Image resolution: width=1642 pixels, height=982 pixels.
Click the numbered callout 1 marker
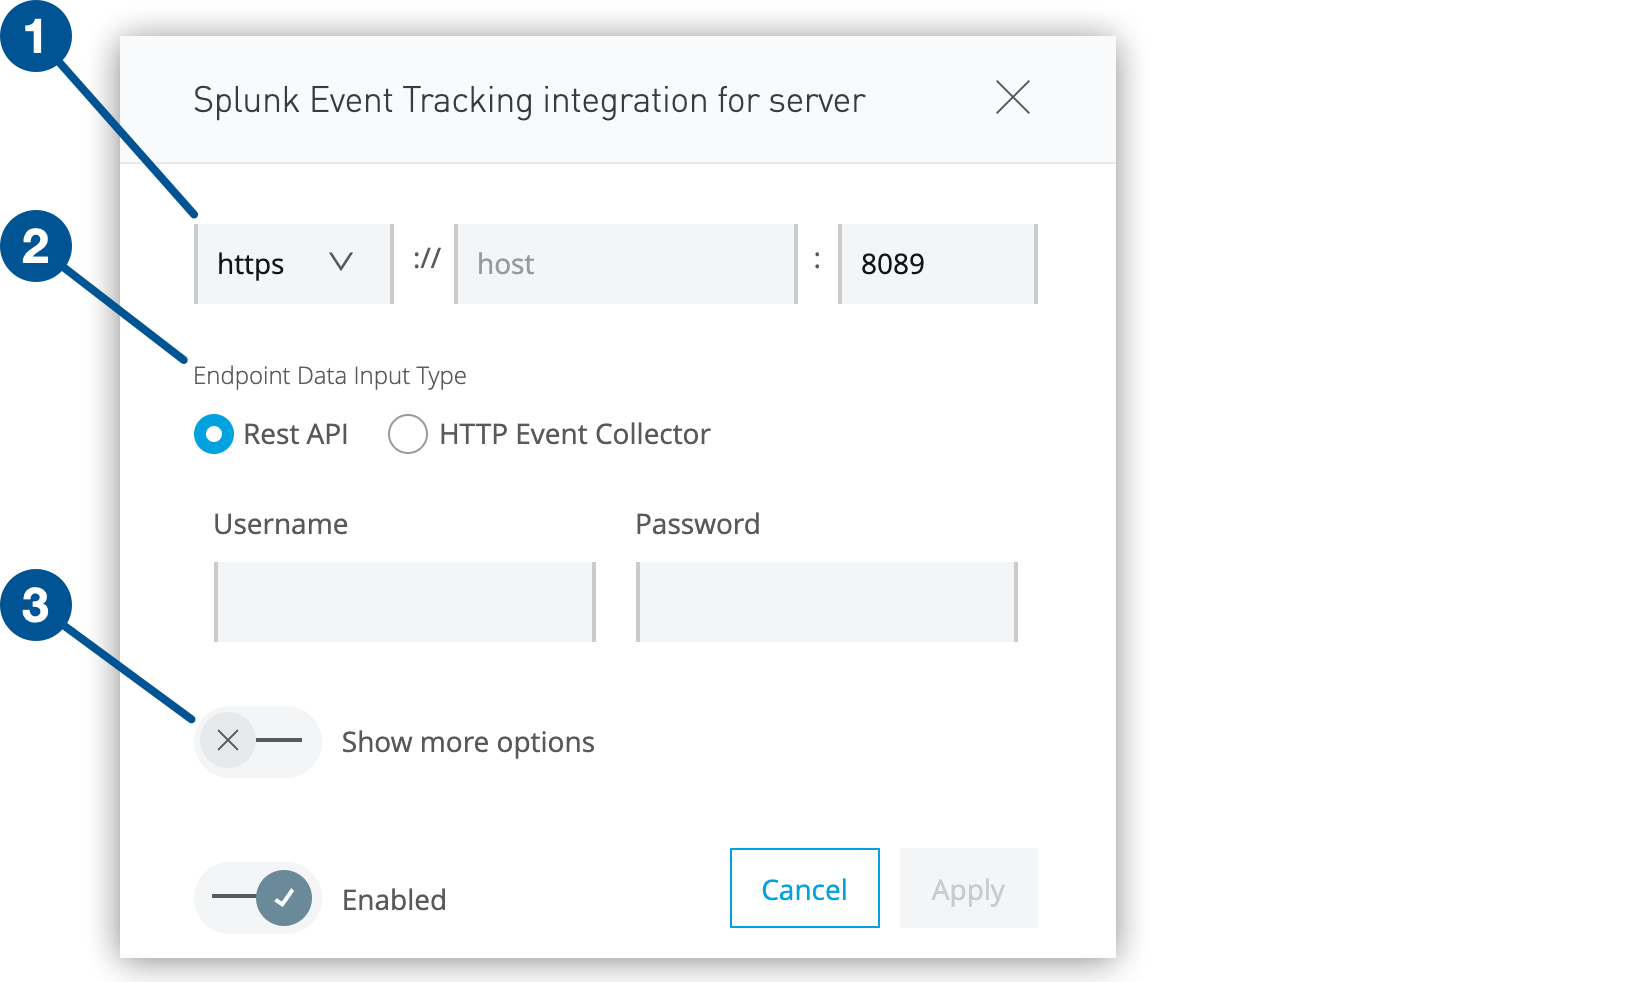[x=38, y=38]
